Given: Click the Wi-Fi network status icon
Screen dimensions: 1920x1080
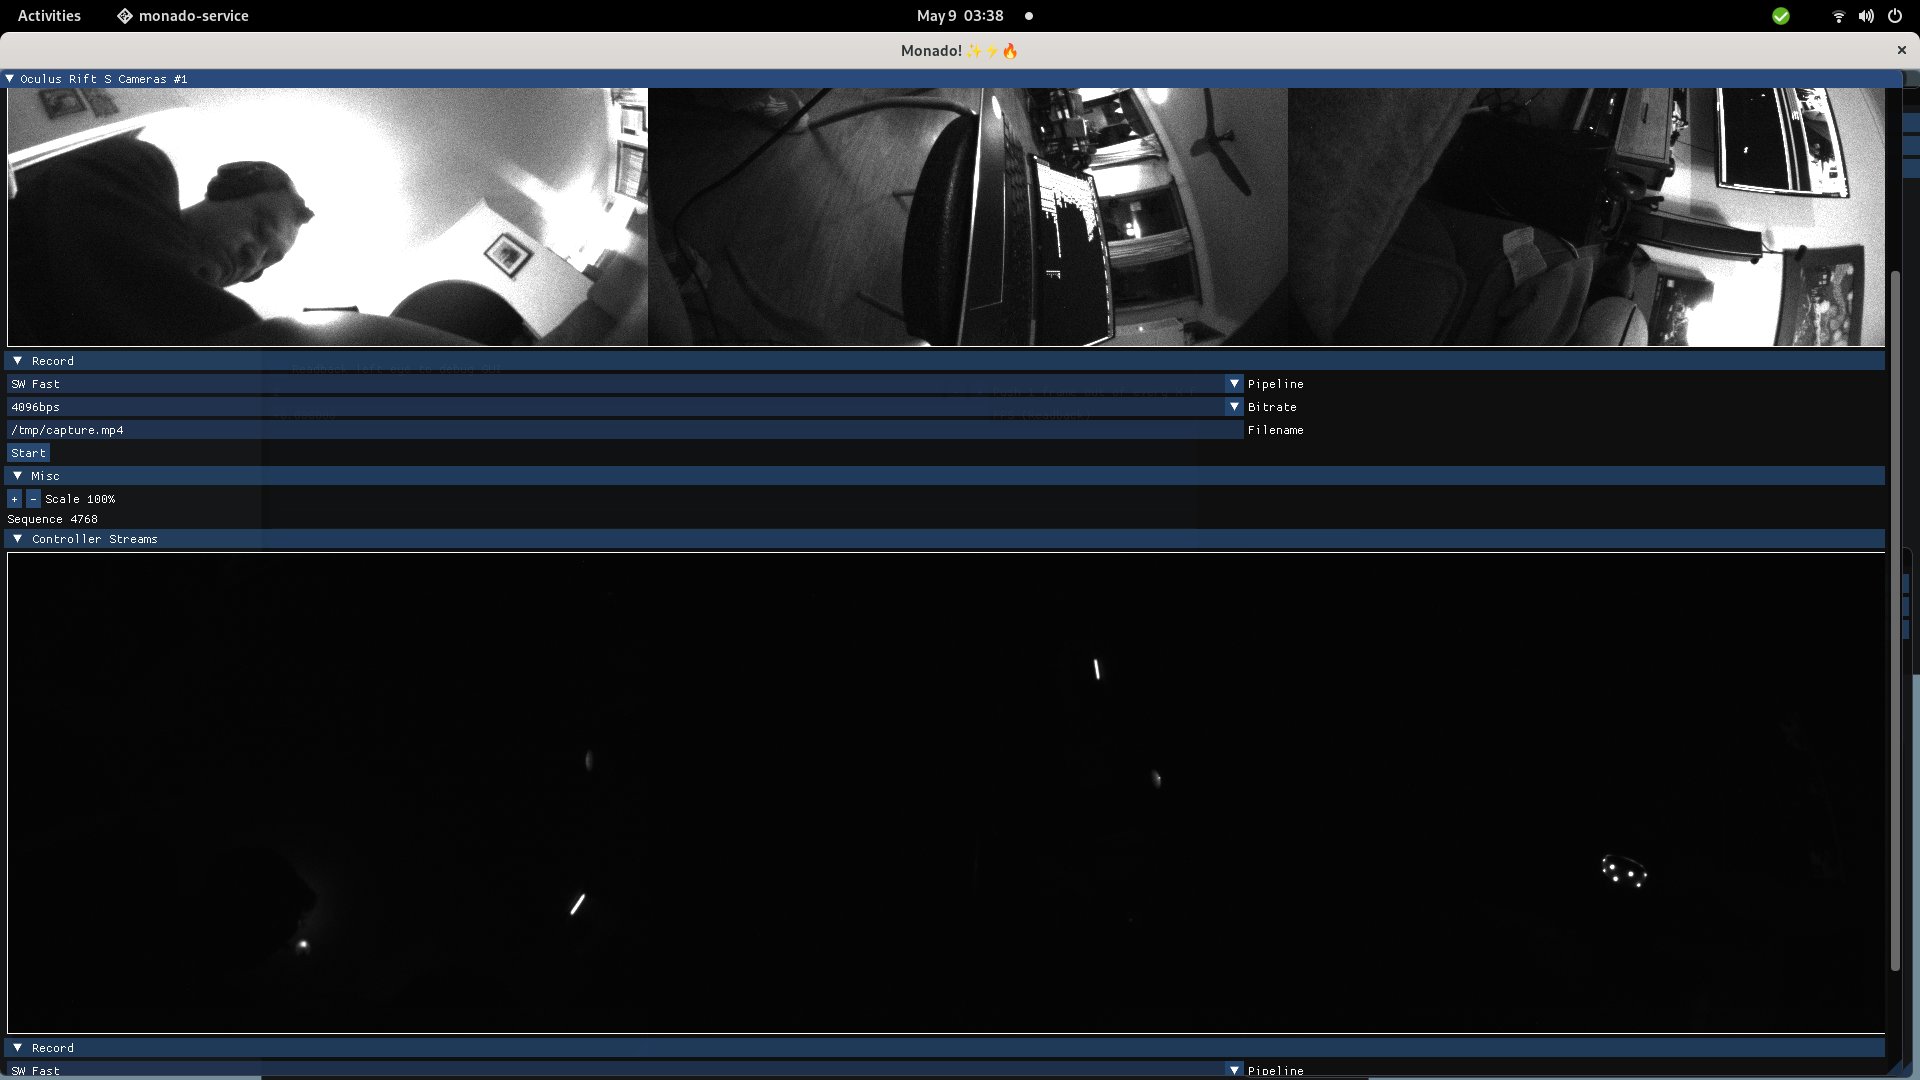Looking at the screenshot, I should click(1838, 16).
